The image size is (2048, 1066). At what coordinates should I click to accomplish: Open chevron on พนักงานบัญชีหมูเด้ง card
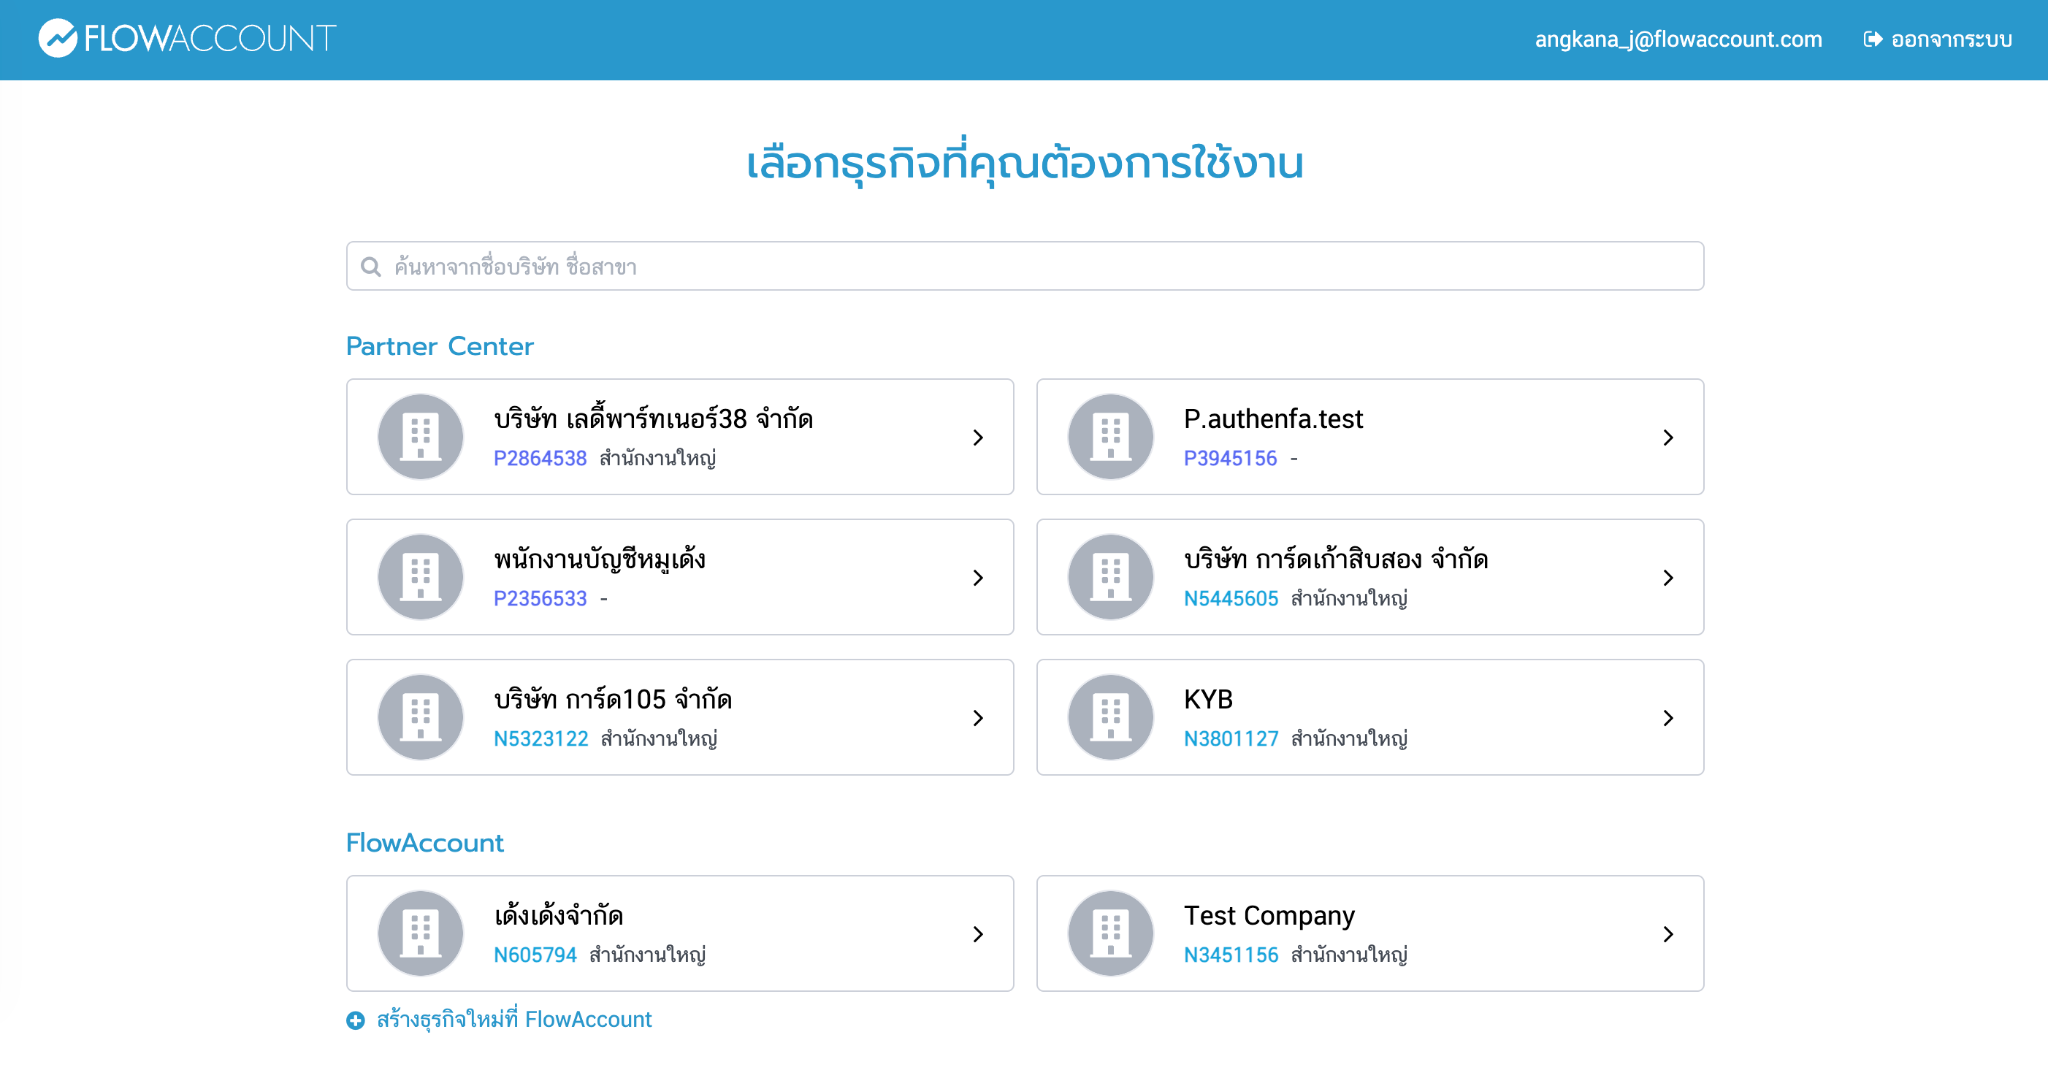[978, 577]
